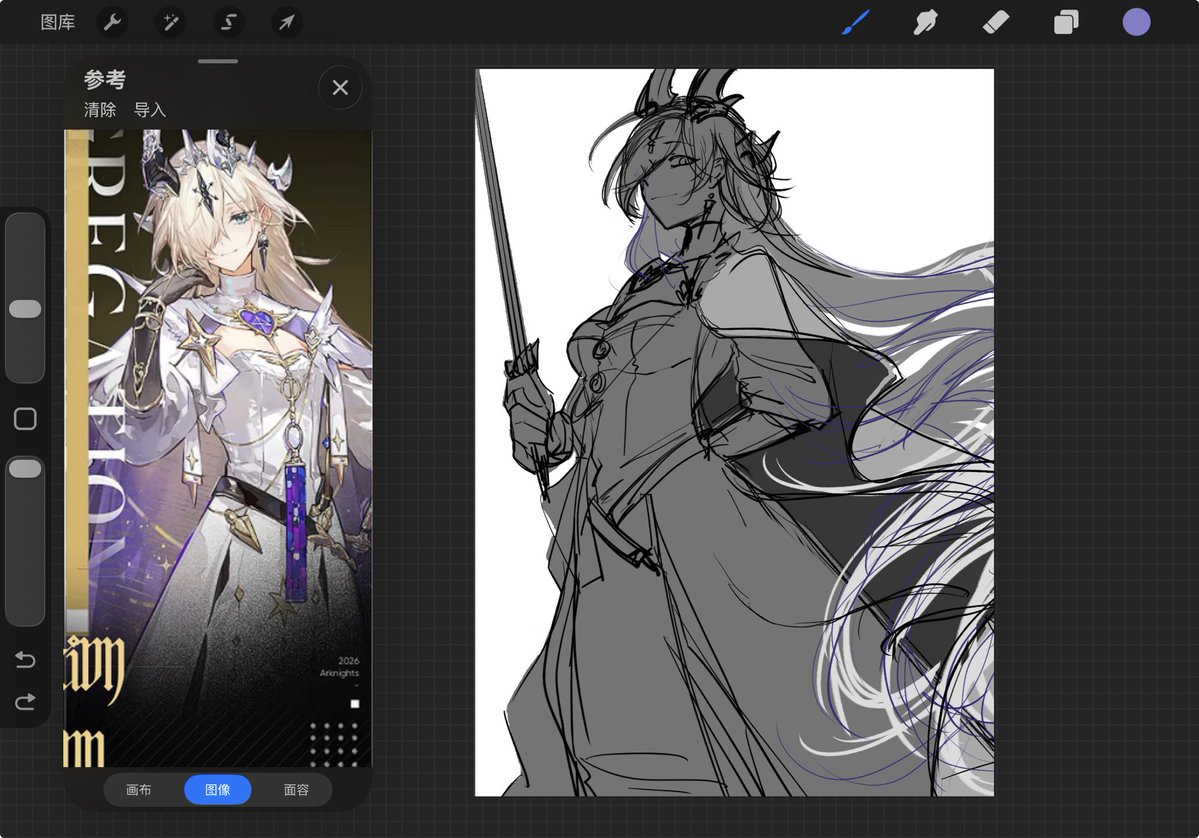This screenshot has height=838, width=1199.
Task: Close the 参考 reference panel
Action: 340,88
